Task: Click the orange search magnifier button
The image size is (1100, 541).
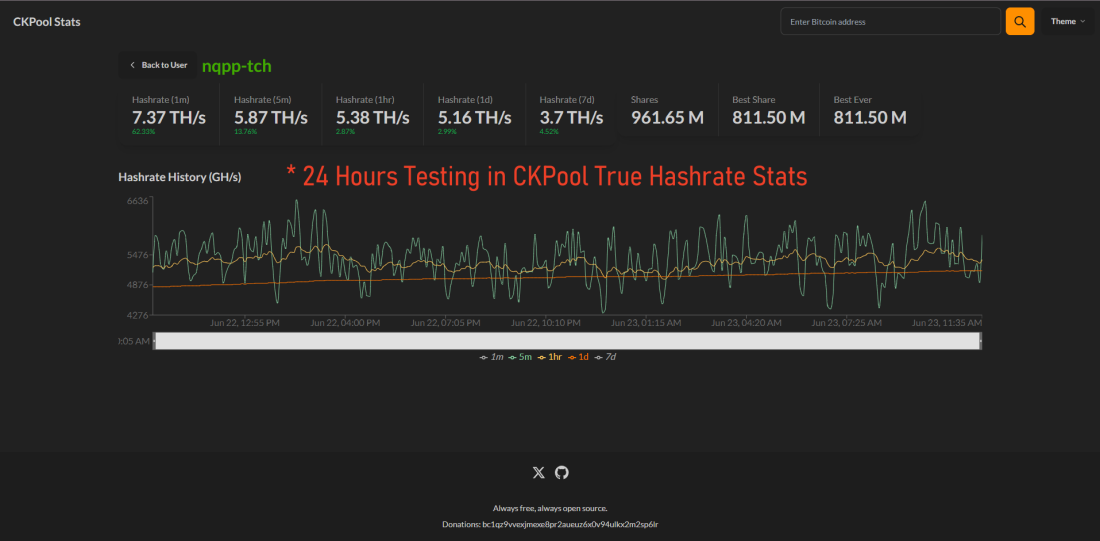Action: [1019, 22]
